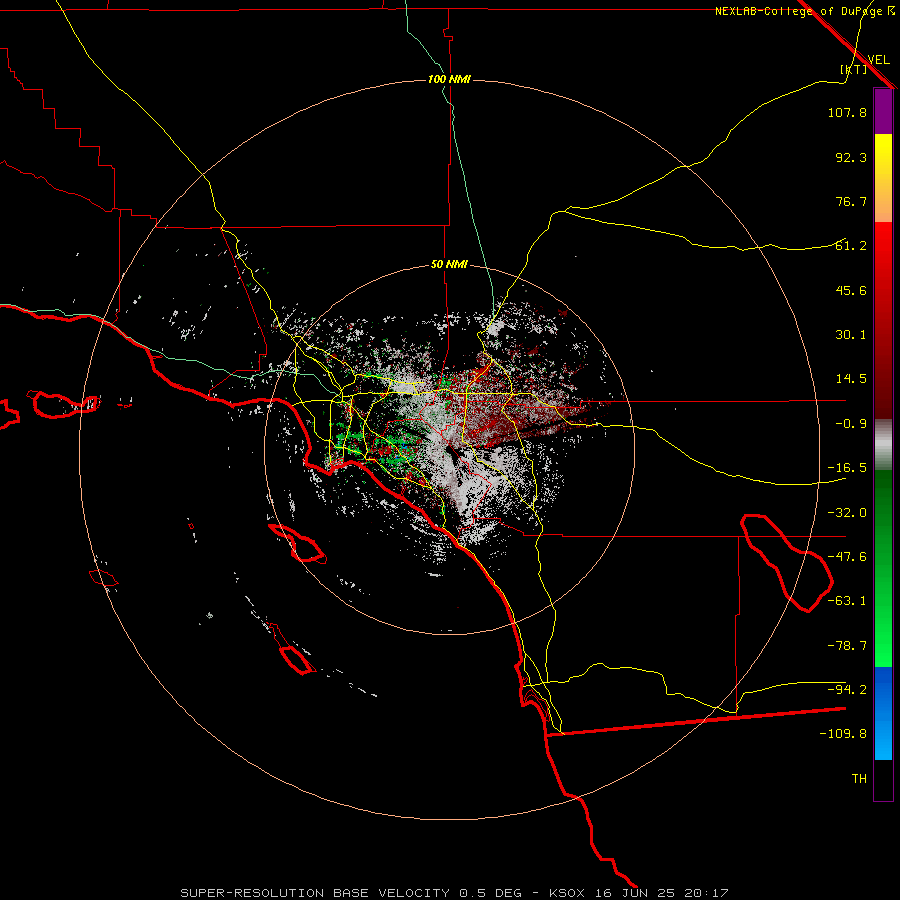Click the TH legend label
Screen dimensions: 900x900
(x=859, y=779)
